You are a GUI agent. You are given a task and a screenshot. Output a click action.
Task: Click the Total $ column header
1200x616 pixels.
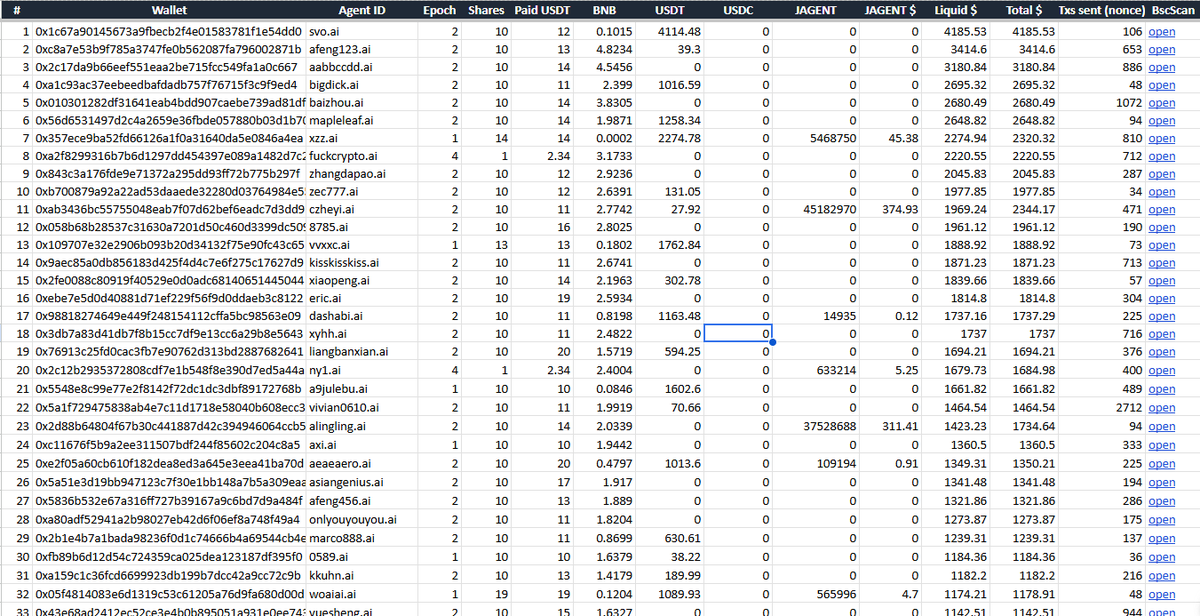1025,10
